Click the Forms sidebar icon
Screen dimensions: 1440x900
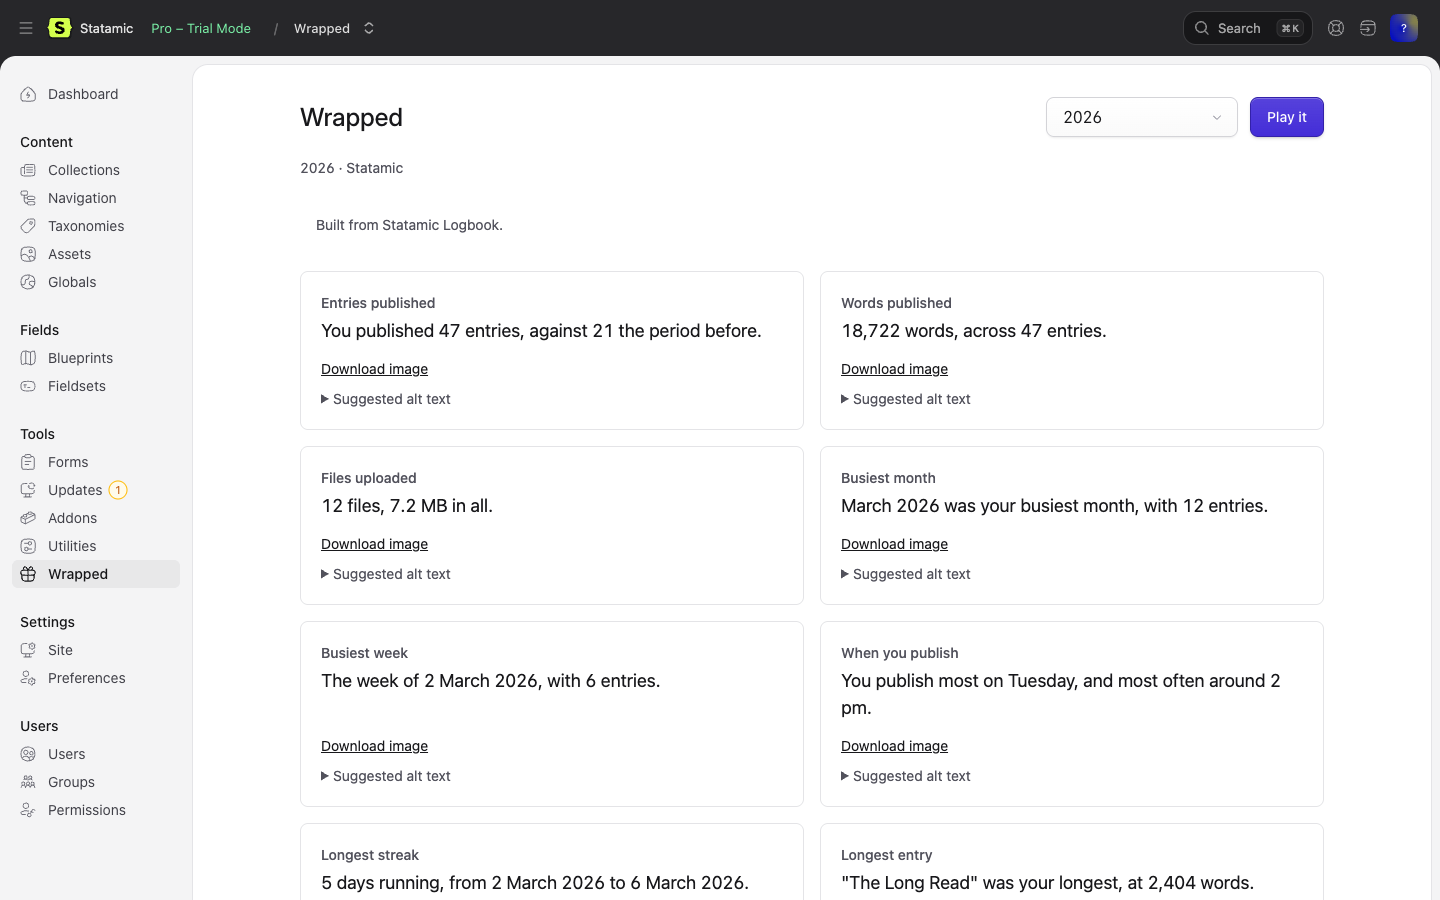(28, 462)
